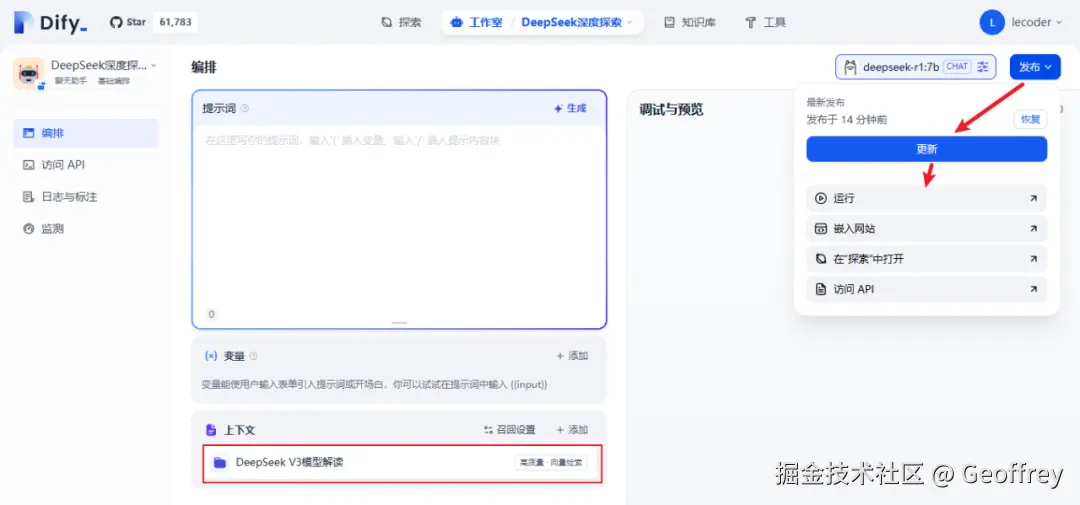Open the 探索 tab
The width and height of the screenshot is (1080, 505).
click(402, 22)
